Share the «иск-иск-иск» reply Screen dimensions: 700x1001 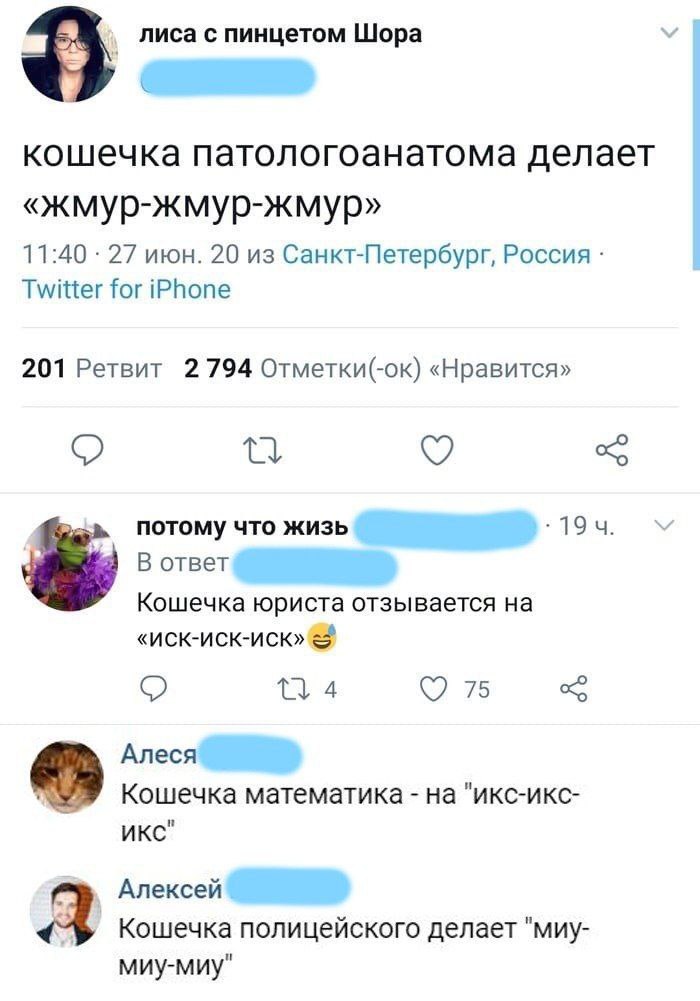click(x=572, y=688)
